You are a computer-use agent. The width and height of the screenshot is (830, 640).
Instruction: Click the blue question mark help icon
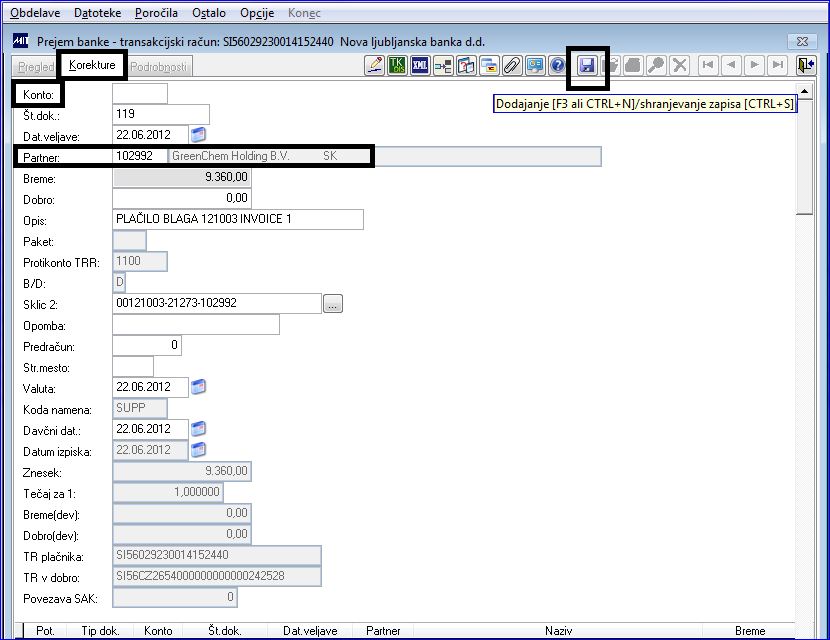tap(557, 66)
